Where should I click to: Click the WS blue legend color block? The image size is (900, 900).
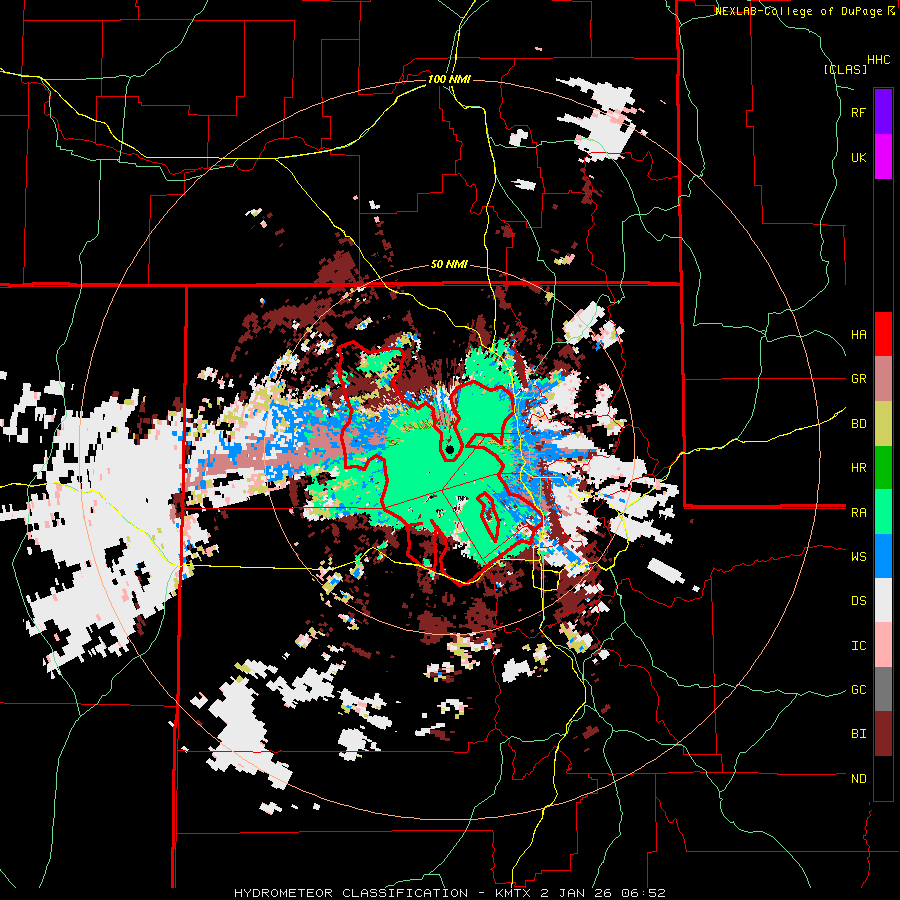883,556
